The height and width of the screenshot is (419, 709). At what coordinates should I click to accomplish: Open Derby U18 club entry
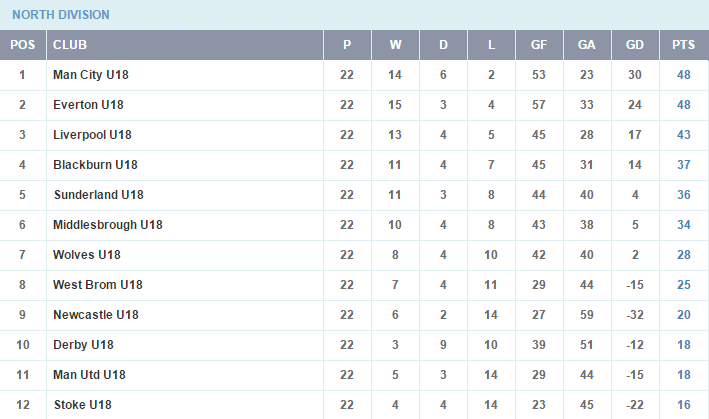83,345
